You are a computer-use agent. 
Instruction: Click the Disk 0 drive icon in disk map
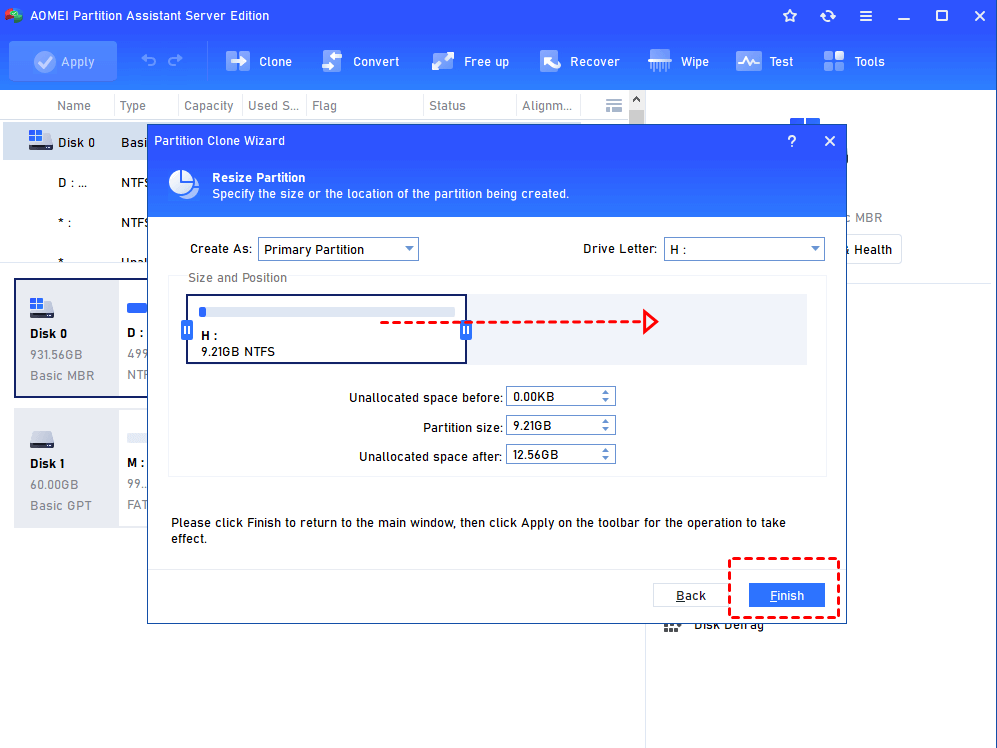click(41, 308)
